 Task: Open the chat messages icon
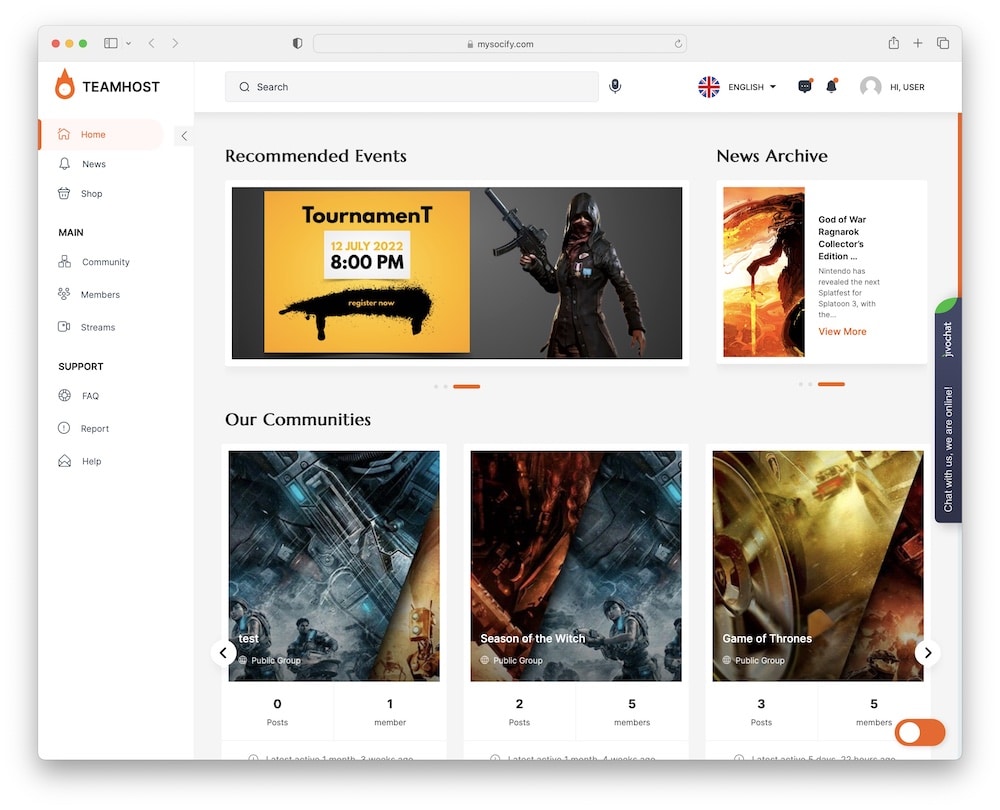click(x=805, y=85)
